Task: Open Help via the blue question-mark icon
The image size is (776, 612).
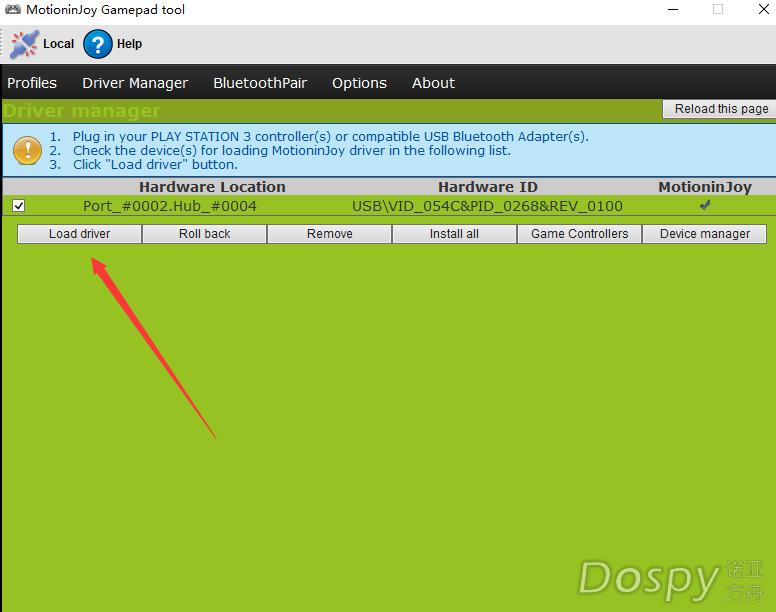Action: click(x=97, y=44)
